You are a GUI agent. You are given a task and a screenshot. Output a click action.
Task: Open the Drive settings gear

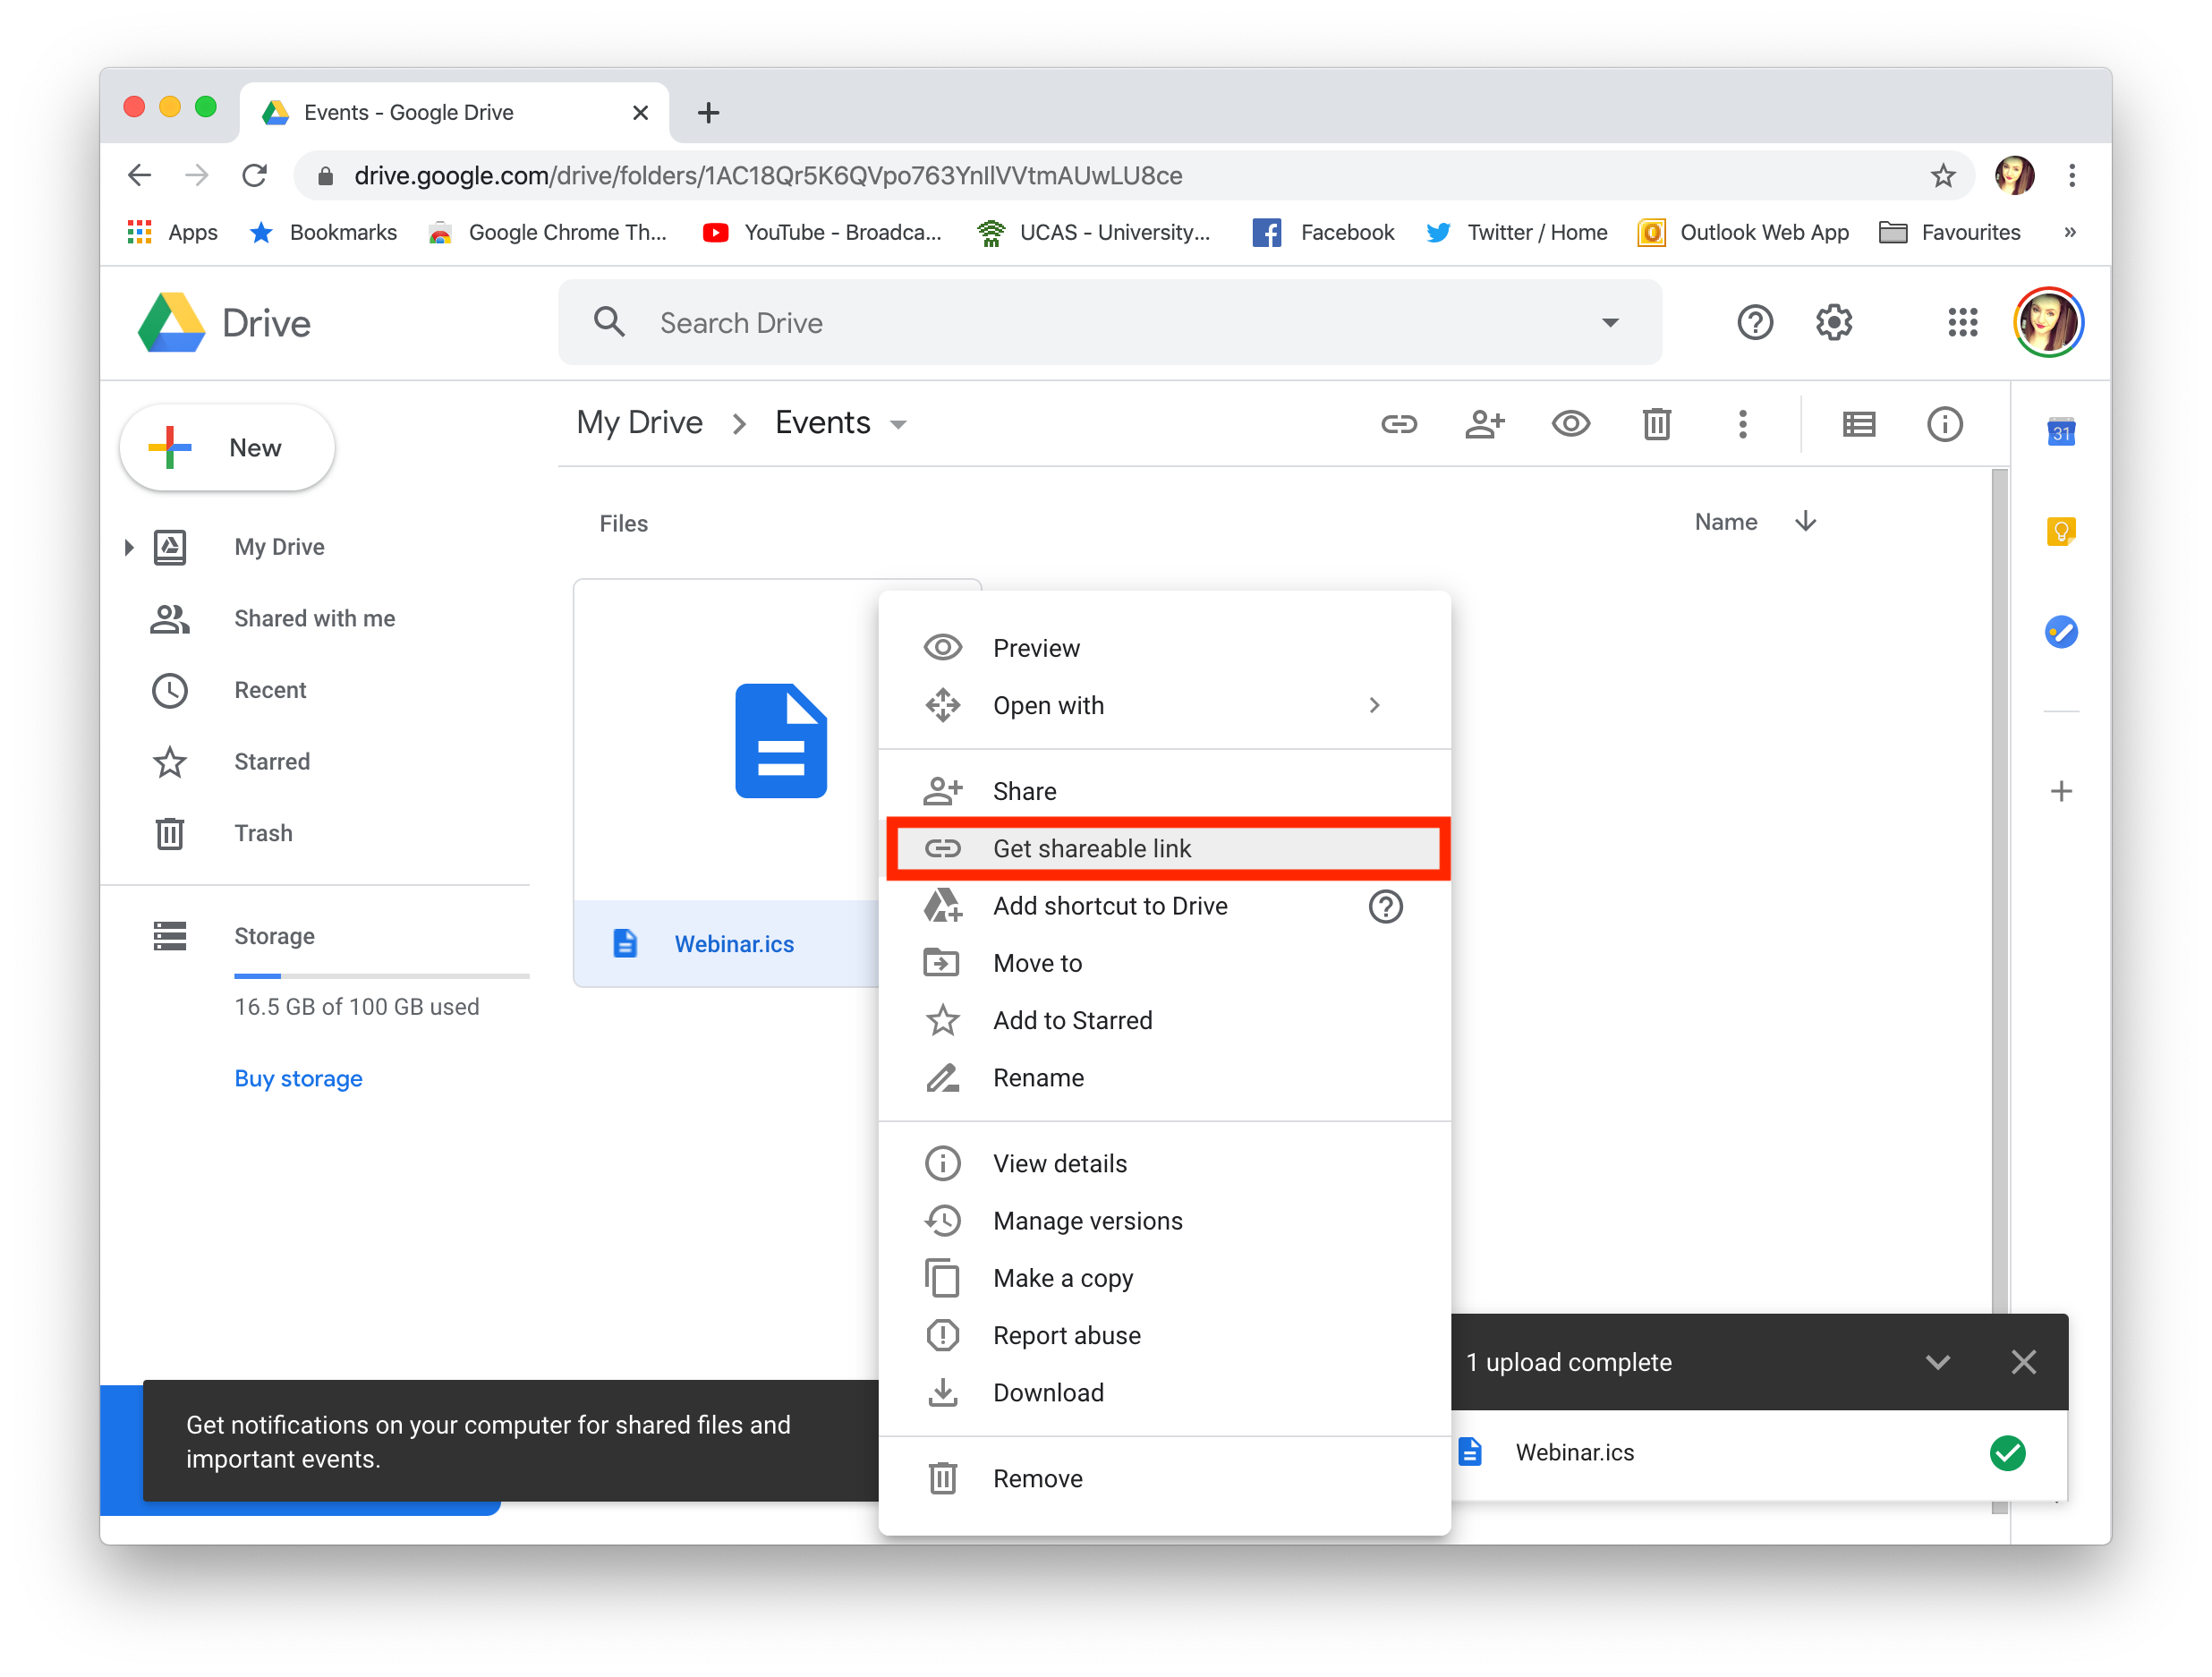(x=1833, y=322)
